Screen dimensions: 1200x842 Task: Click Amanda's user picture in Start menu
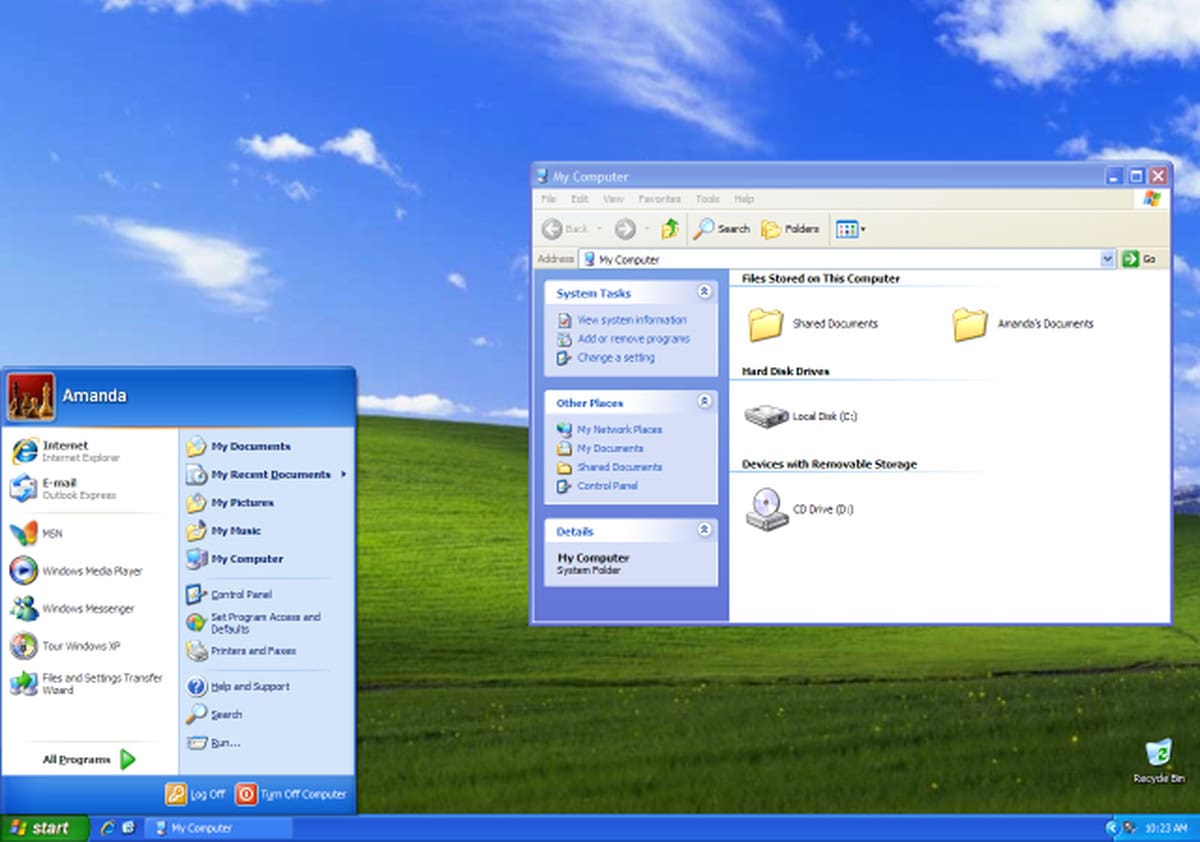click(31, 396)
